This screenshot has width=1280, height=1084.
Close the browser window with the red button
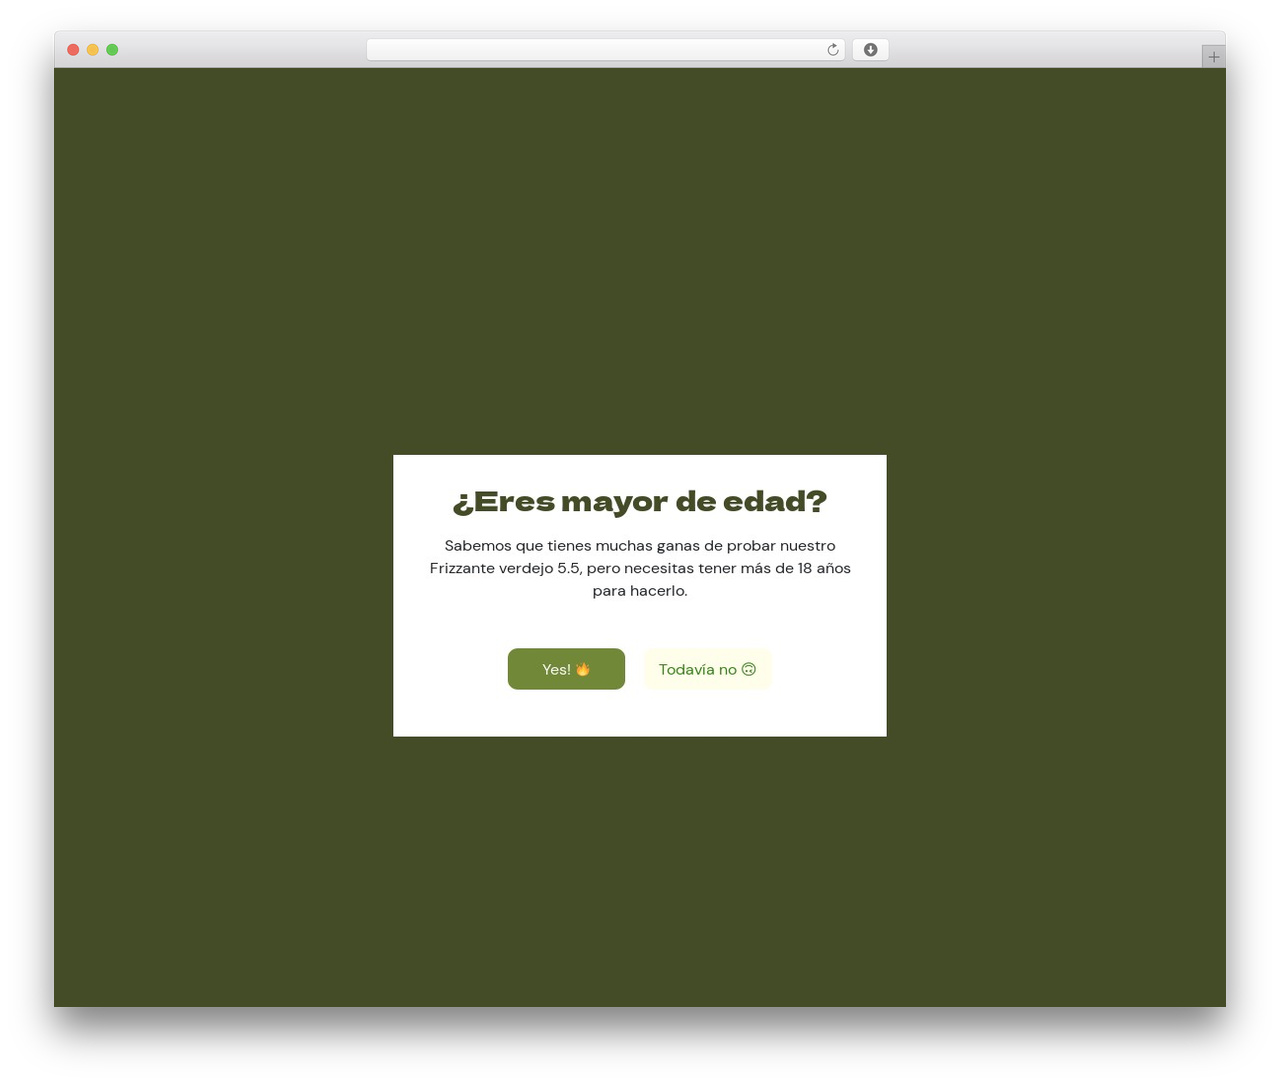pos(73,50)
